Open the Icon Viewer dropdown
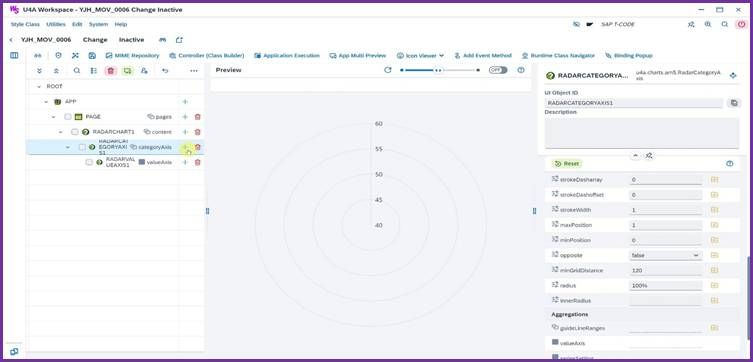This screenshot has width=753, height=362. tap(420, 56)
